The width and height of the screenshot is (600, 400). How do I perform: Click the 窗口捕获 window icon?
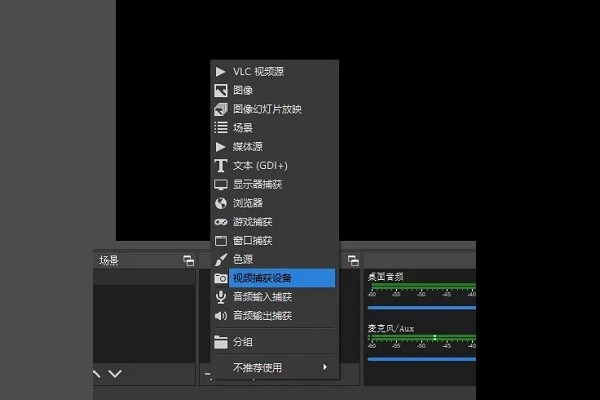(221, 241)
